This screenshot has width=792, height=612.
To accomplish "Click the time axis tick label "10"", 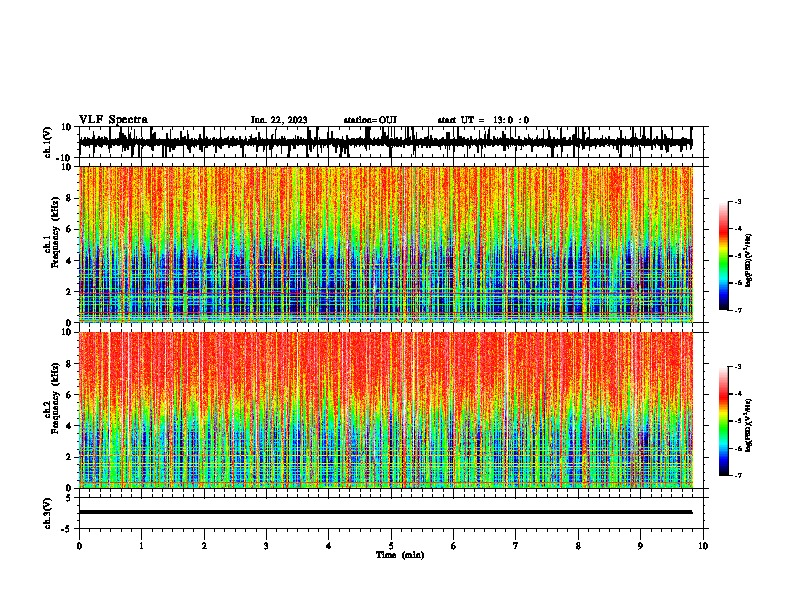I will point(703,546).
